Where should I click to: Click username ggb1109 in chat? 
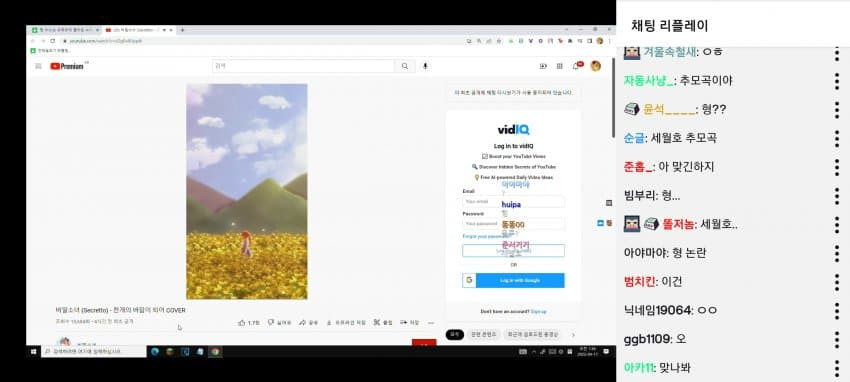pyautogui.click(x=647, y=339)
